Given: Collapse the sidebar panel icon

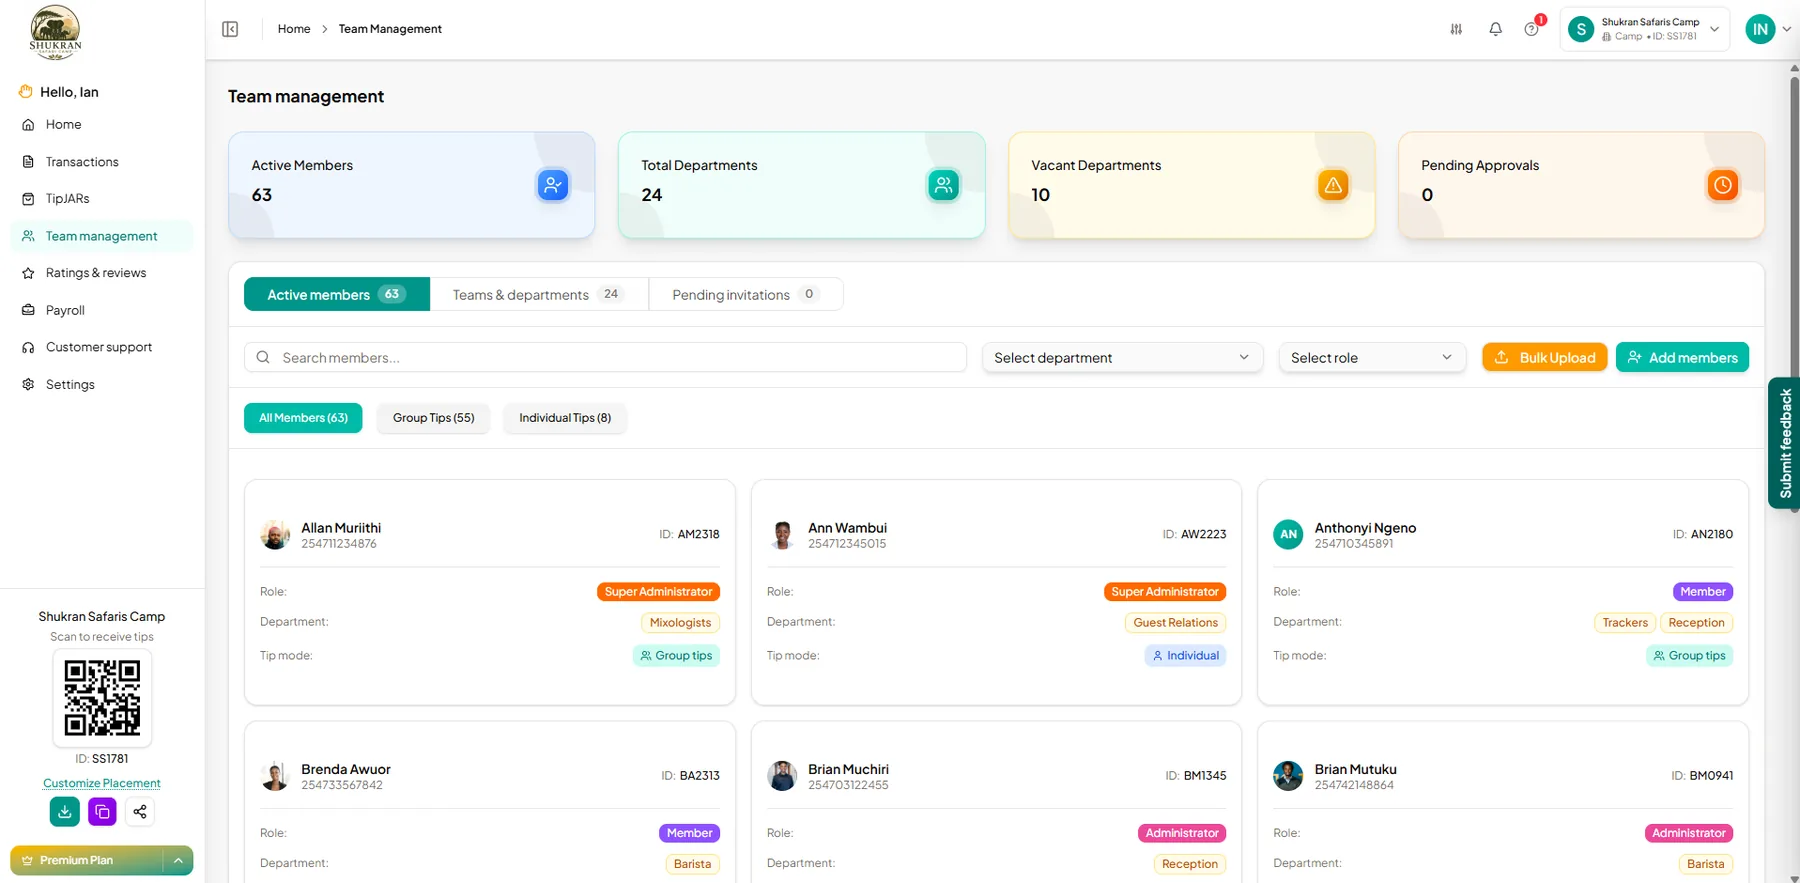Looking at the screenshot, I should (x=230, y=29).
